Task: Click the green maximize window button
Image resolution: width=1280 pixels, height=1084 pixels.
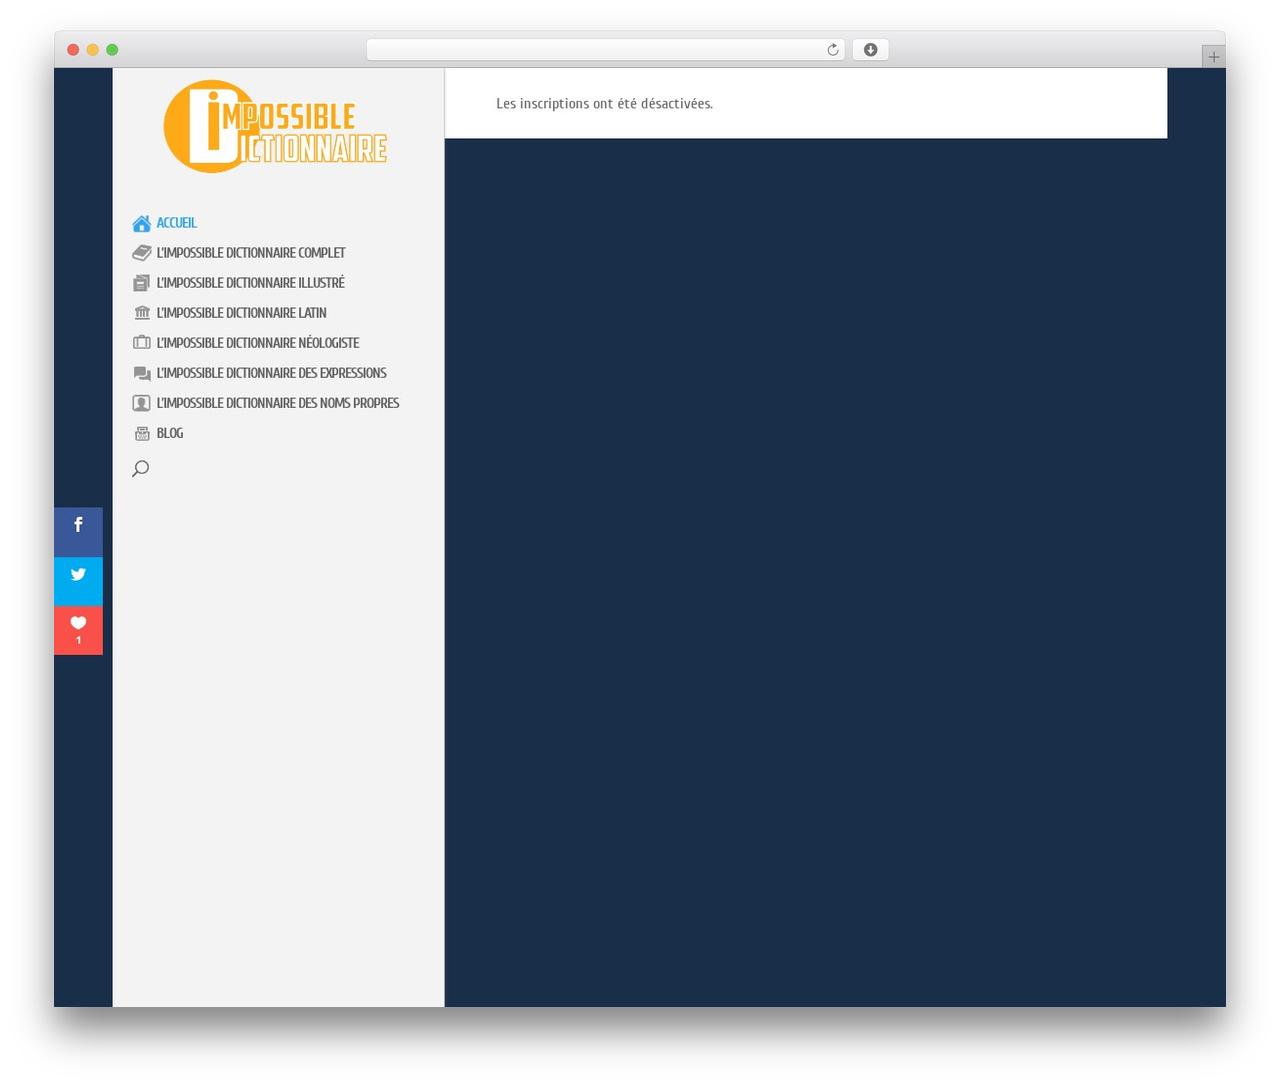Action: coord(112,50)
